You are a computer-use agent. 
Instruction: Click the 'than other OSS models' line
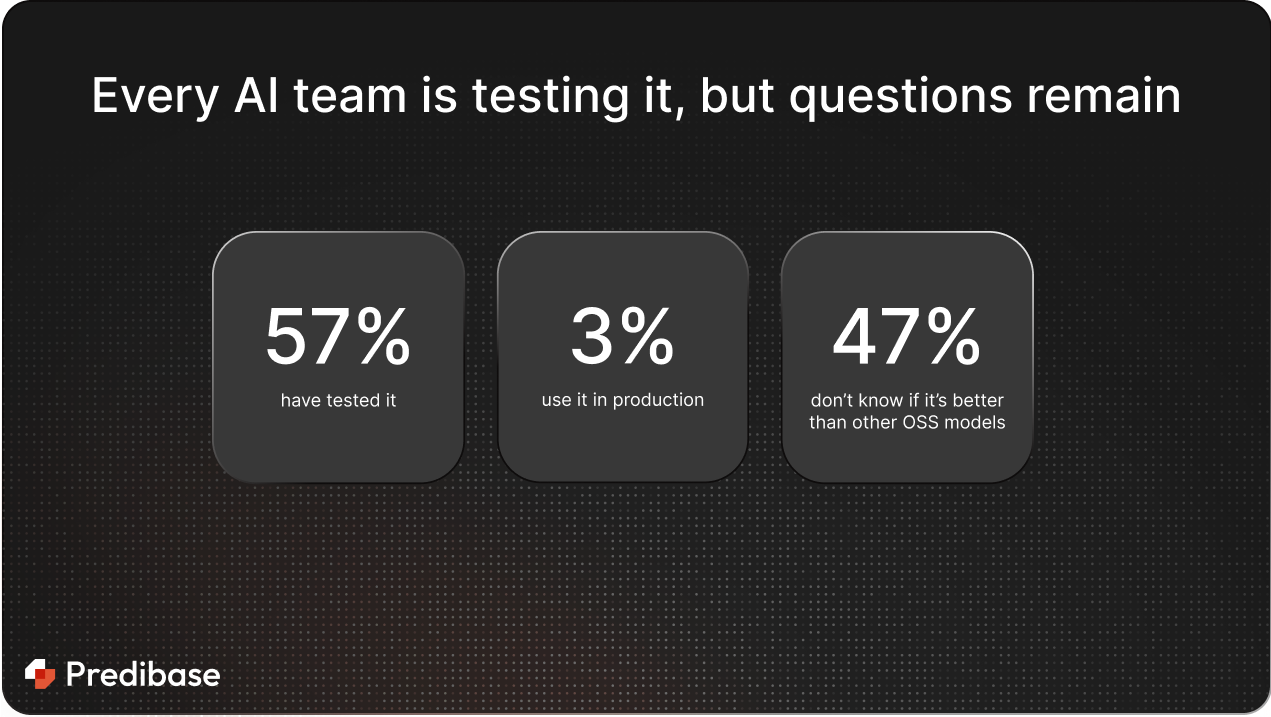(907, 422)
